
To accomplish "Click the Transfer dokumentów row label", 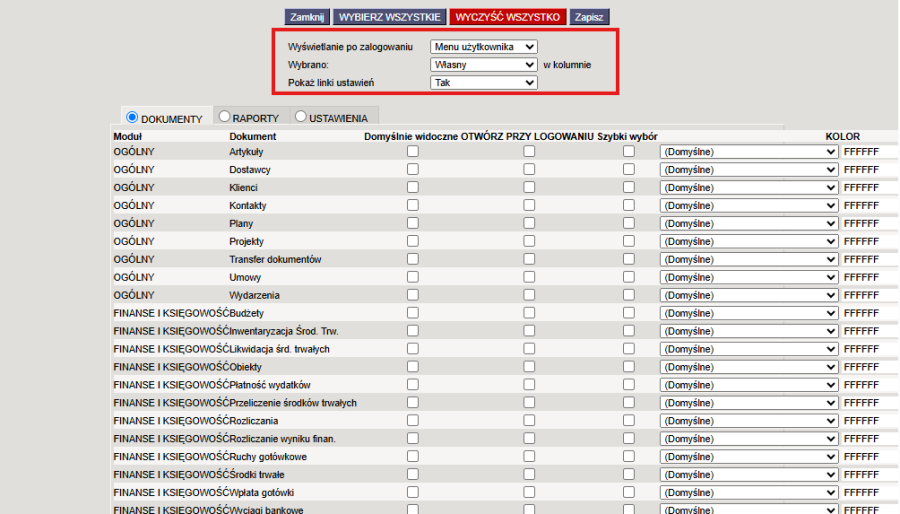I will click(x=276, y=259).
